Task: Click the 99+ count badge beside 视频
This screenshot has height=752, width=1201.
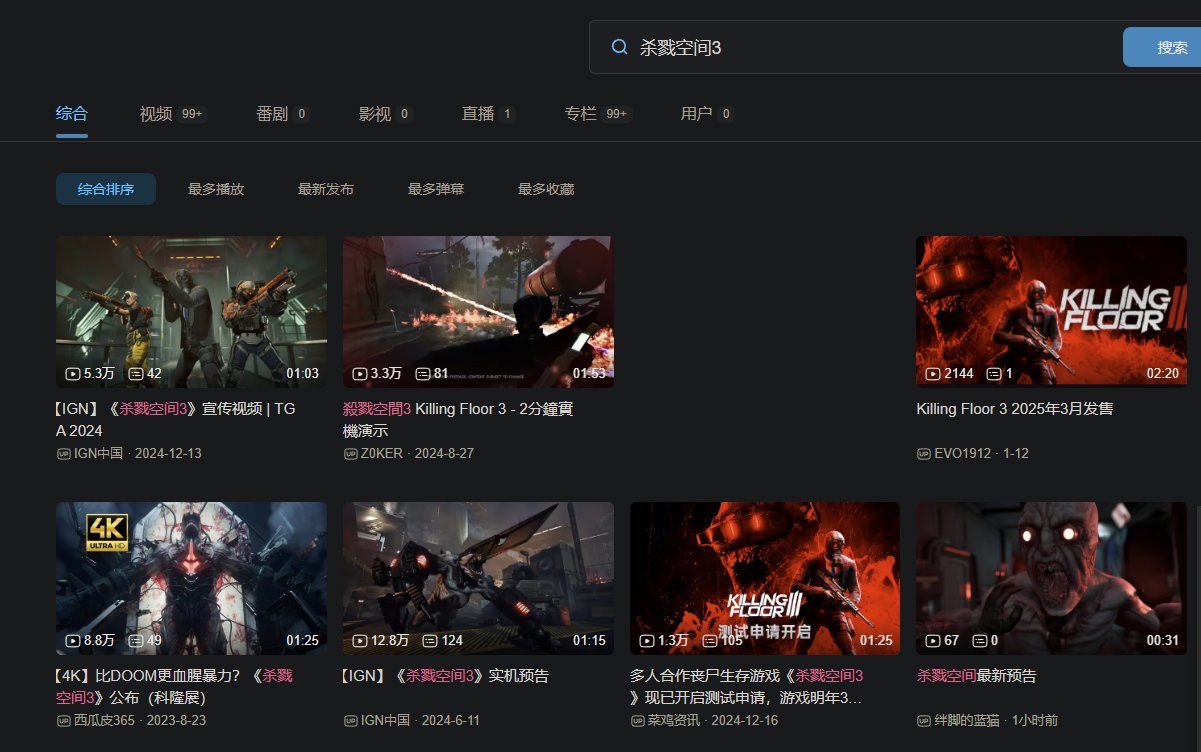Action: tap(193, 114)
